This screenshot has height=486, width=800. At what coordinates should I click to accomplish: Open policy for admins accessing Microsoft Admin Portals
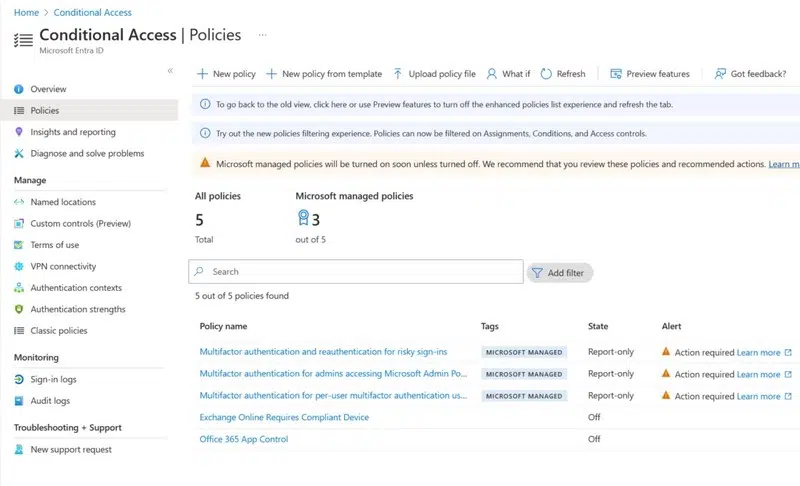[x=333, y=374]
